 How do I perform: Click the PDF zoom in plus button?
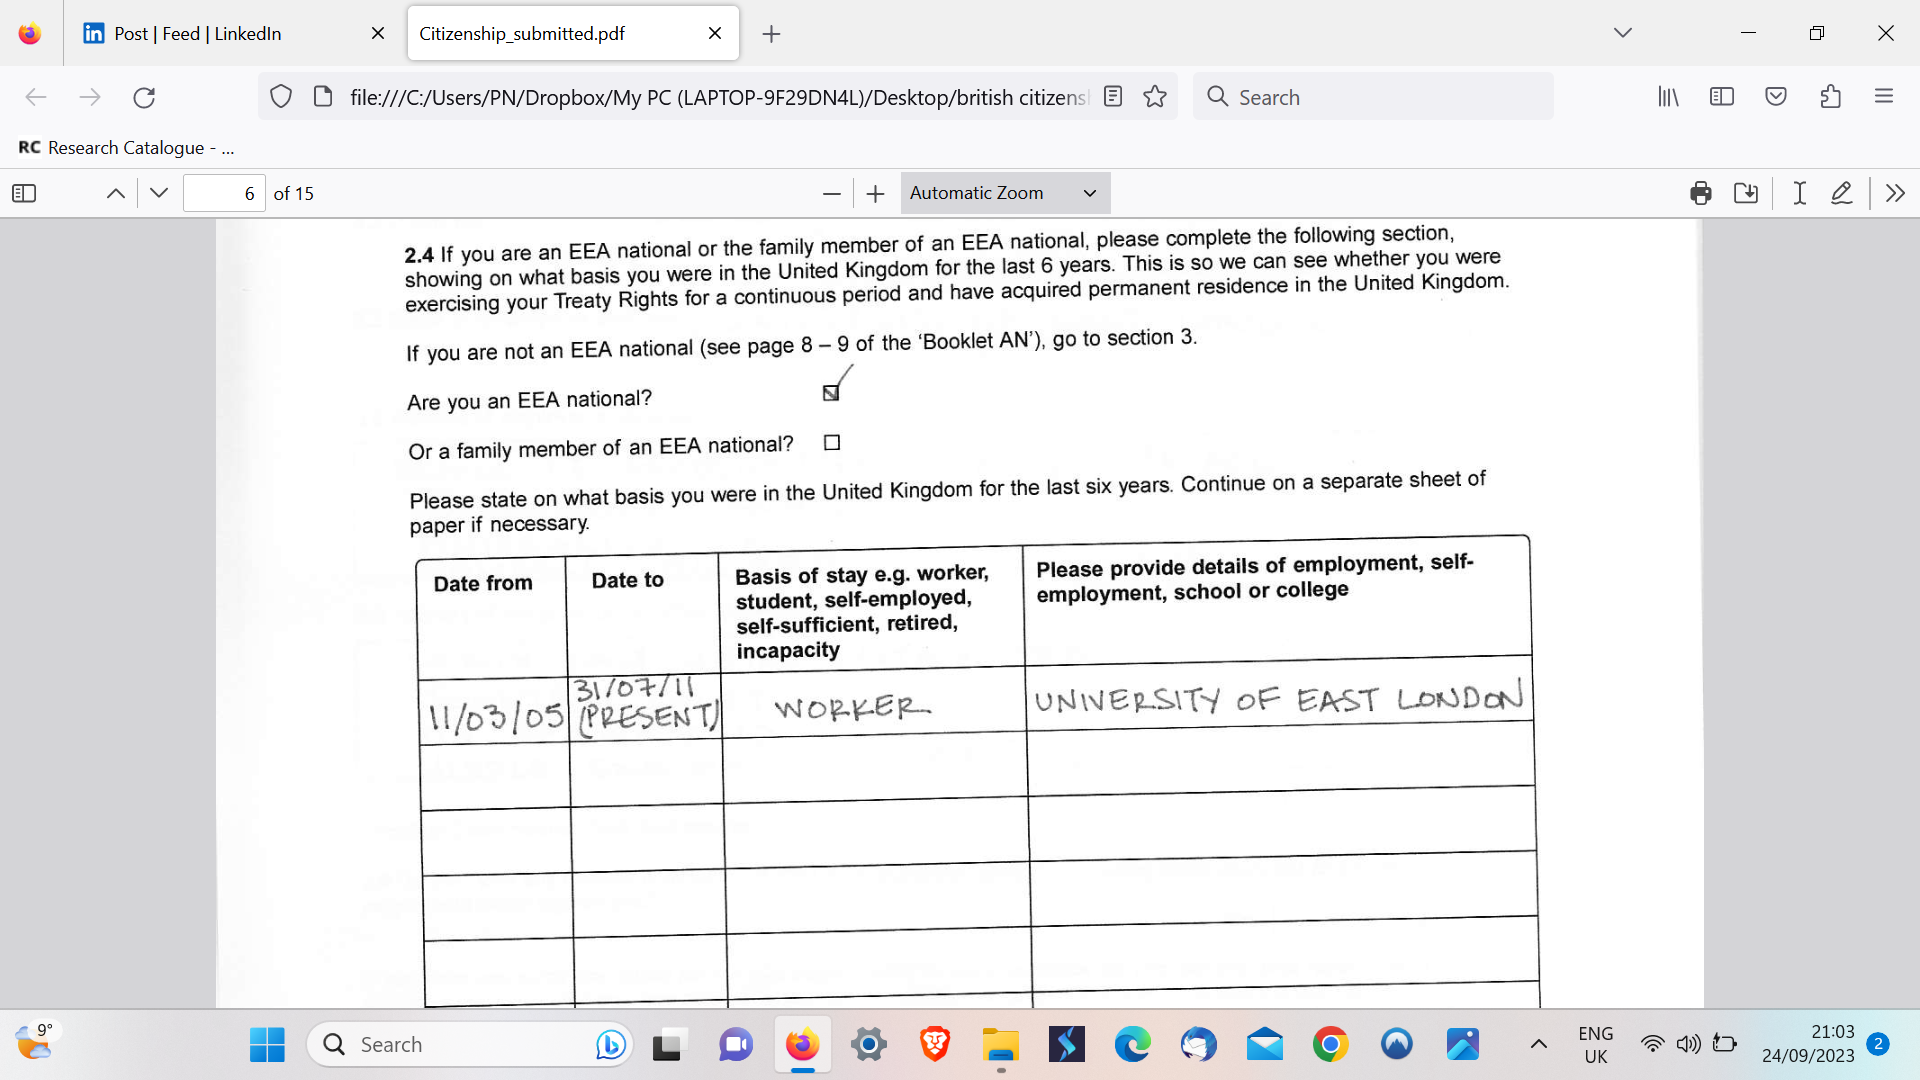coord(875,193)
